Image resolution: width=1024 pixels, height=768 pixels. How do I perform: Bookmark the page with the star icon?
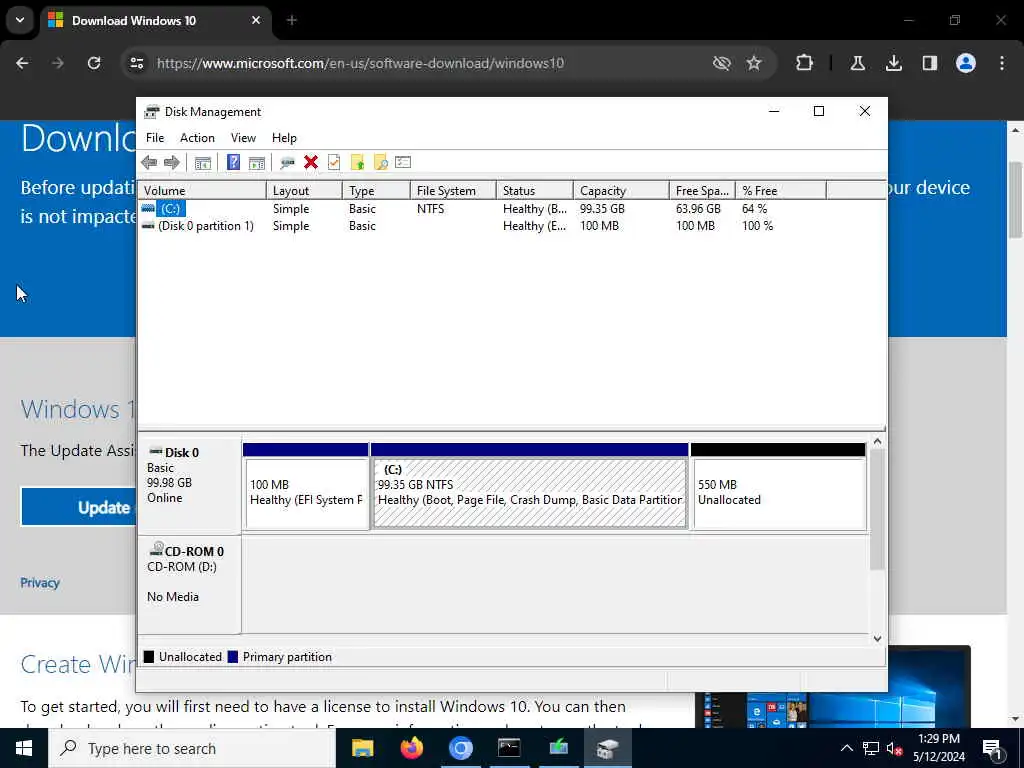pos(754,63)
